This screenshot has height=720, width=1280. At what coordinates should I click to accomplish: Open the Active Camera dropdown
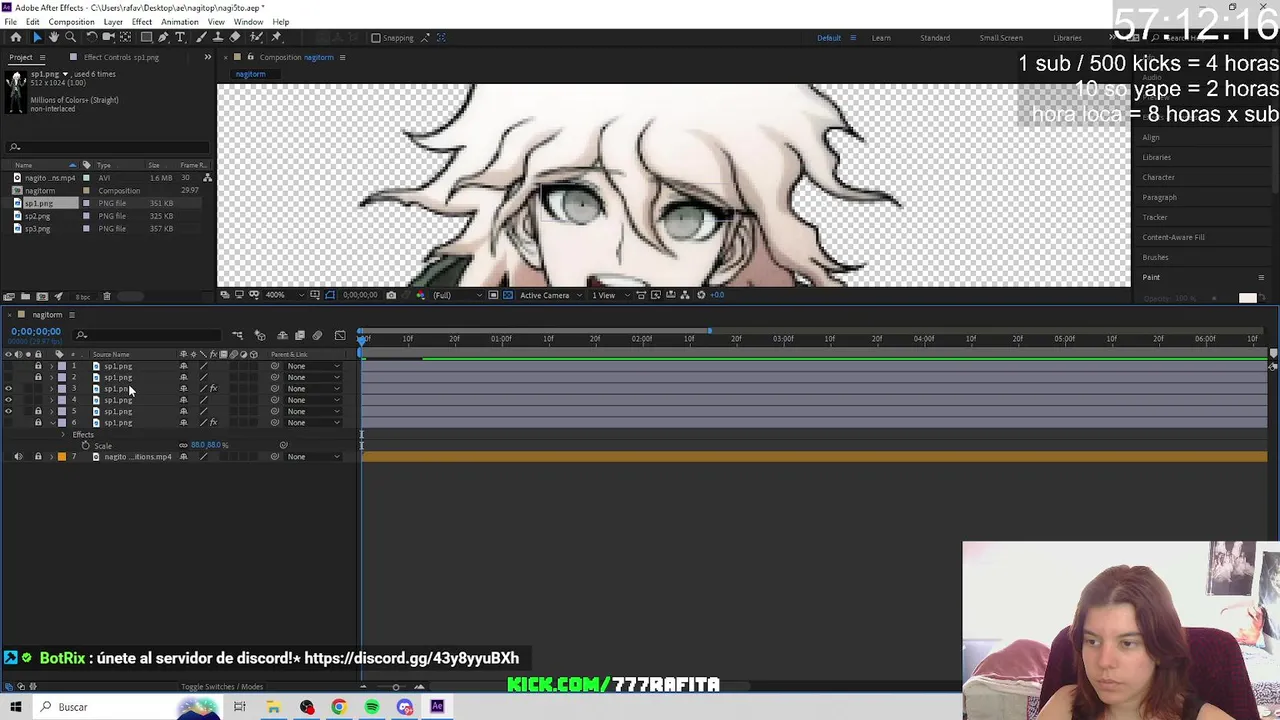[551, 295]
